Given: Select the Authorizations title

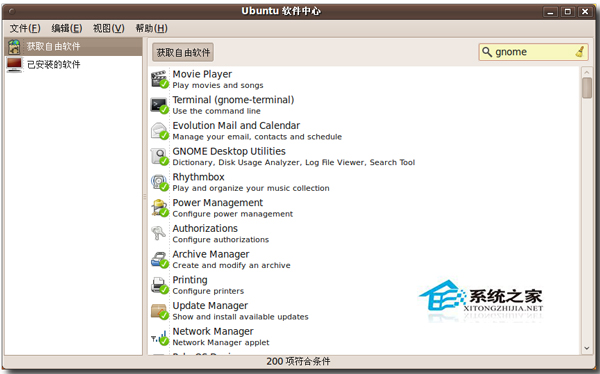Looking at the screenshot, I should pos(205,228).
